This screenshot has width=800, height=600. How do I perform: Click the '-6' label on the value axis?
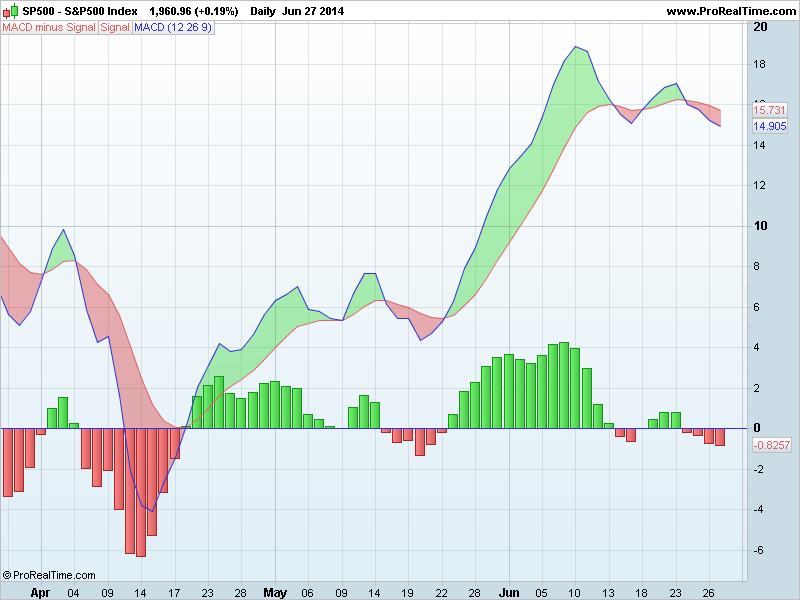(758, 550)
